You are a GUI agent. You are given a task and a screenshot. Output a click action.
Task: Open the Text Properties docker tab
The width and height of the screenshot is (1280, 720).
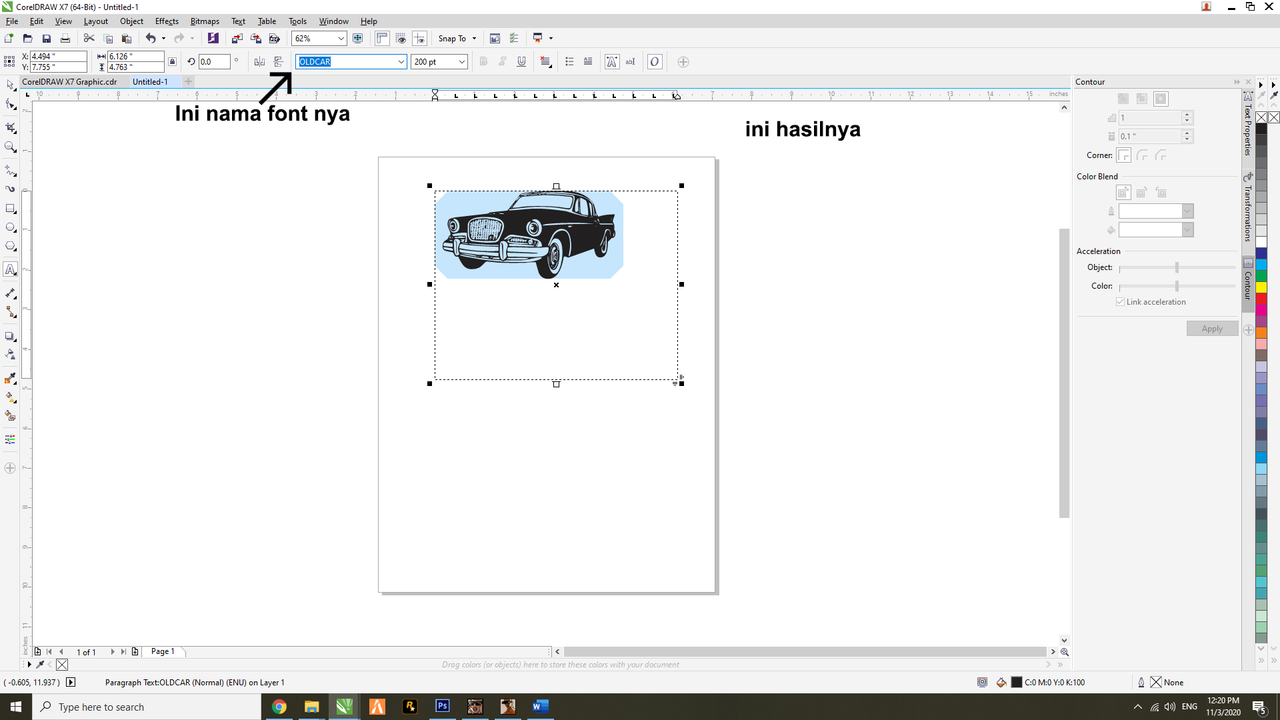(1248, 125)
